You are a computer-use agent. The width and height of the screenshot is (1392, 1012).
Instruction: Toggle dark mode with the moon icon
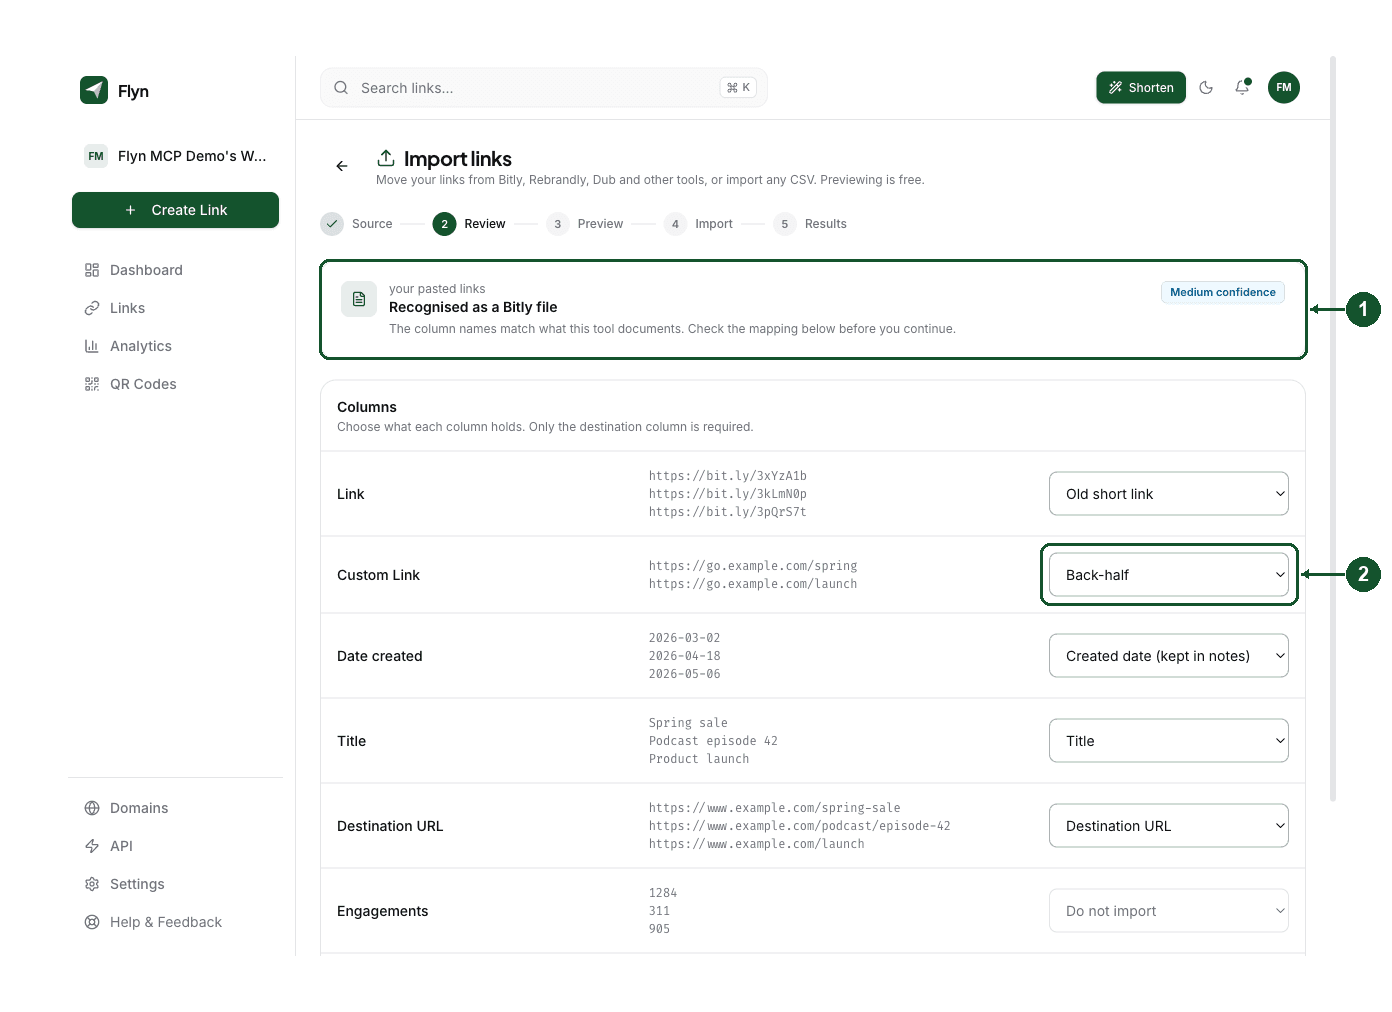pos(1206,88)
